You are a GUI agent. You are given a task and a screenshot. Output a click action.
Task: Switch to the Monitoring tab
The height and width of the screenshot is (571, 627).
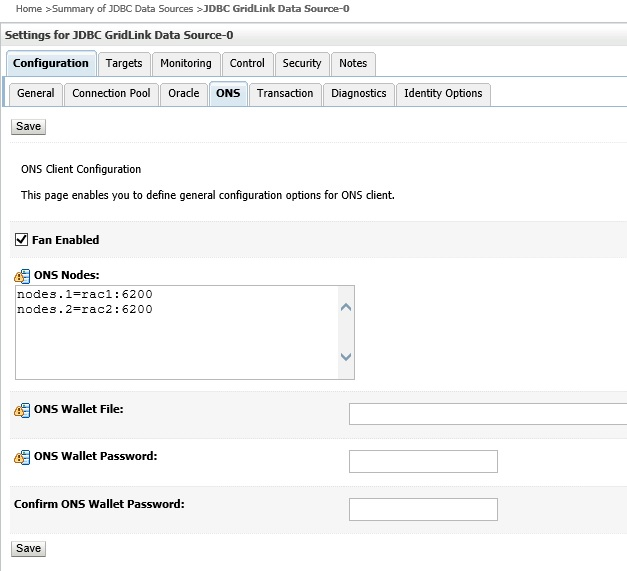pyautogui.click(x=186, y=63)
